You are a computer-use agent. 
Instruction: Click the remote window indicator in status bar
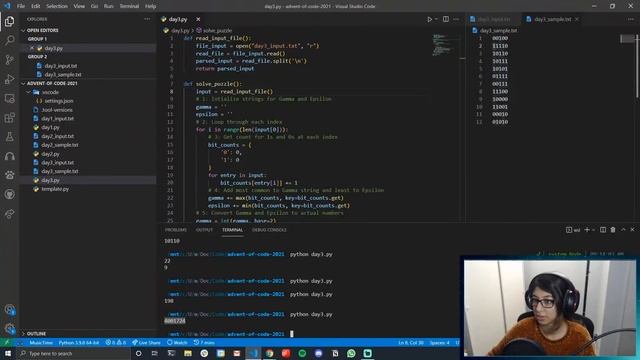pyautogui.click(x=7, y=342)
